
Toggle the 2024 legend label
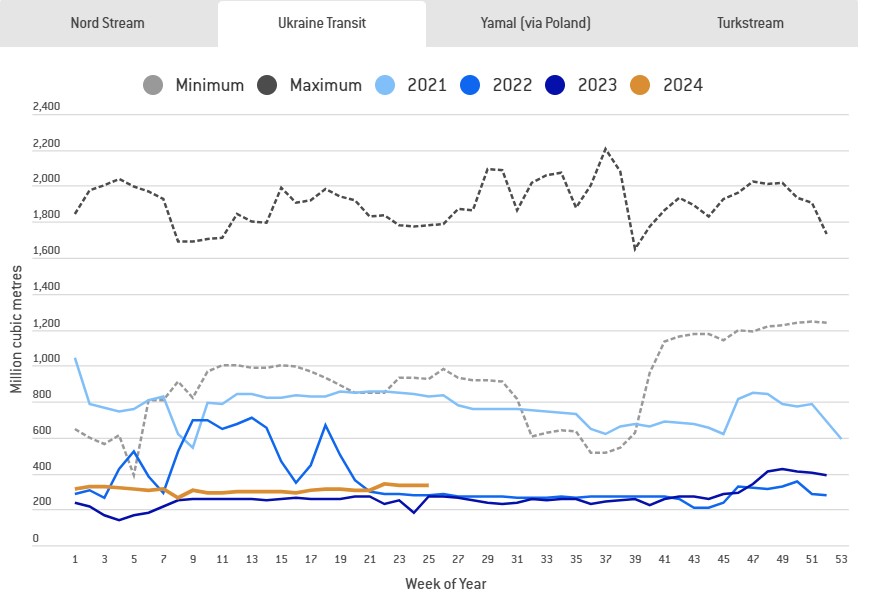683,85
